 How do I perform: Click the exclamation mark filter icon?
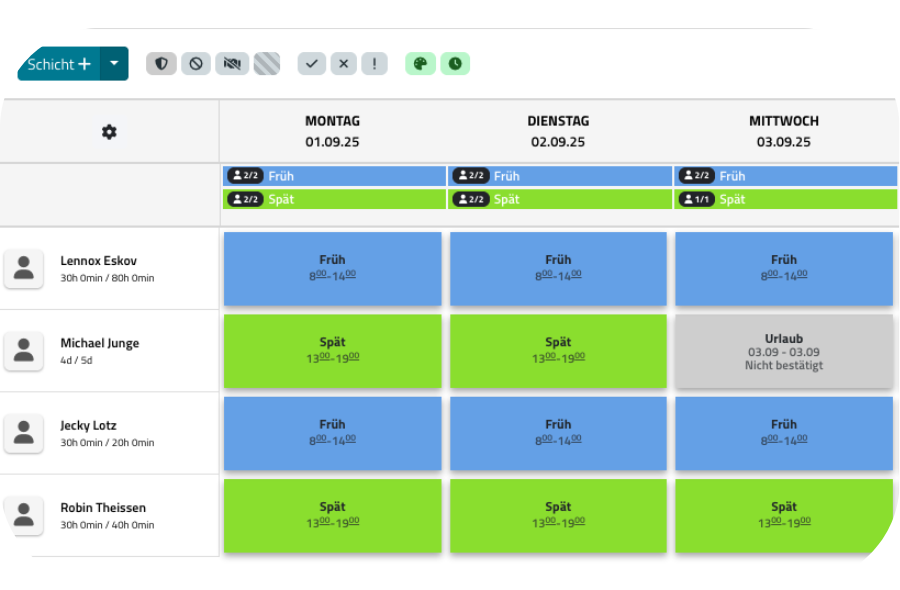(374, 64)
